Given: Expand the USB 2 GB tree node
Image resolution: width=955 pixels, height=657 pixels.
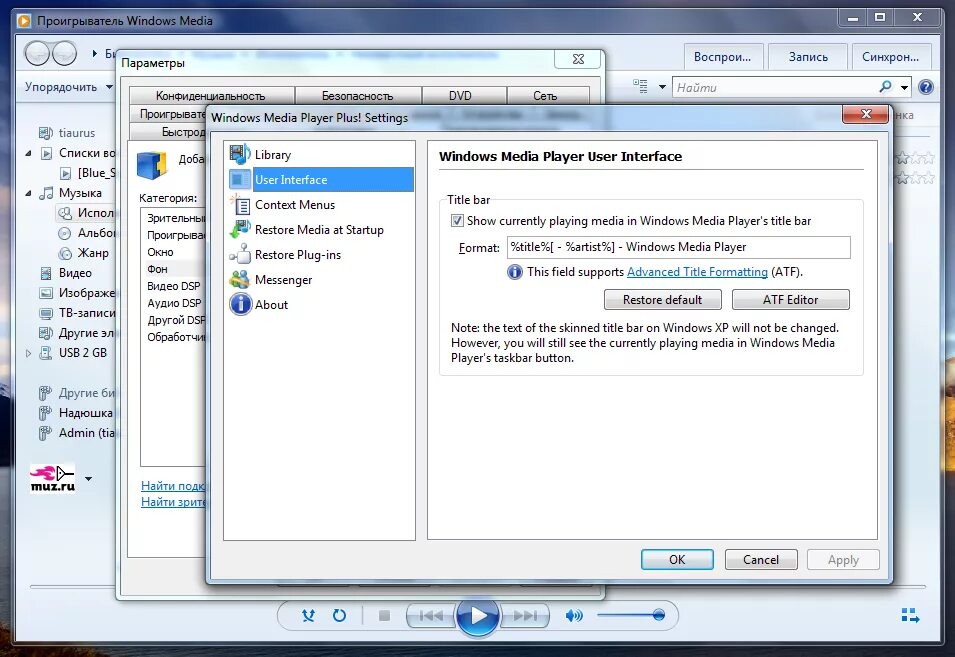Looking at the screenshot, I should pos(28,353).
